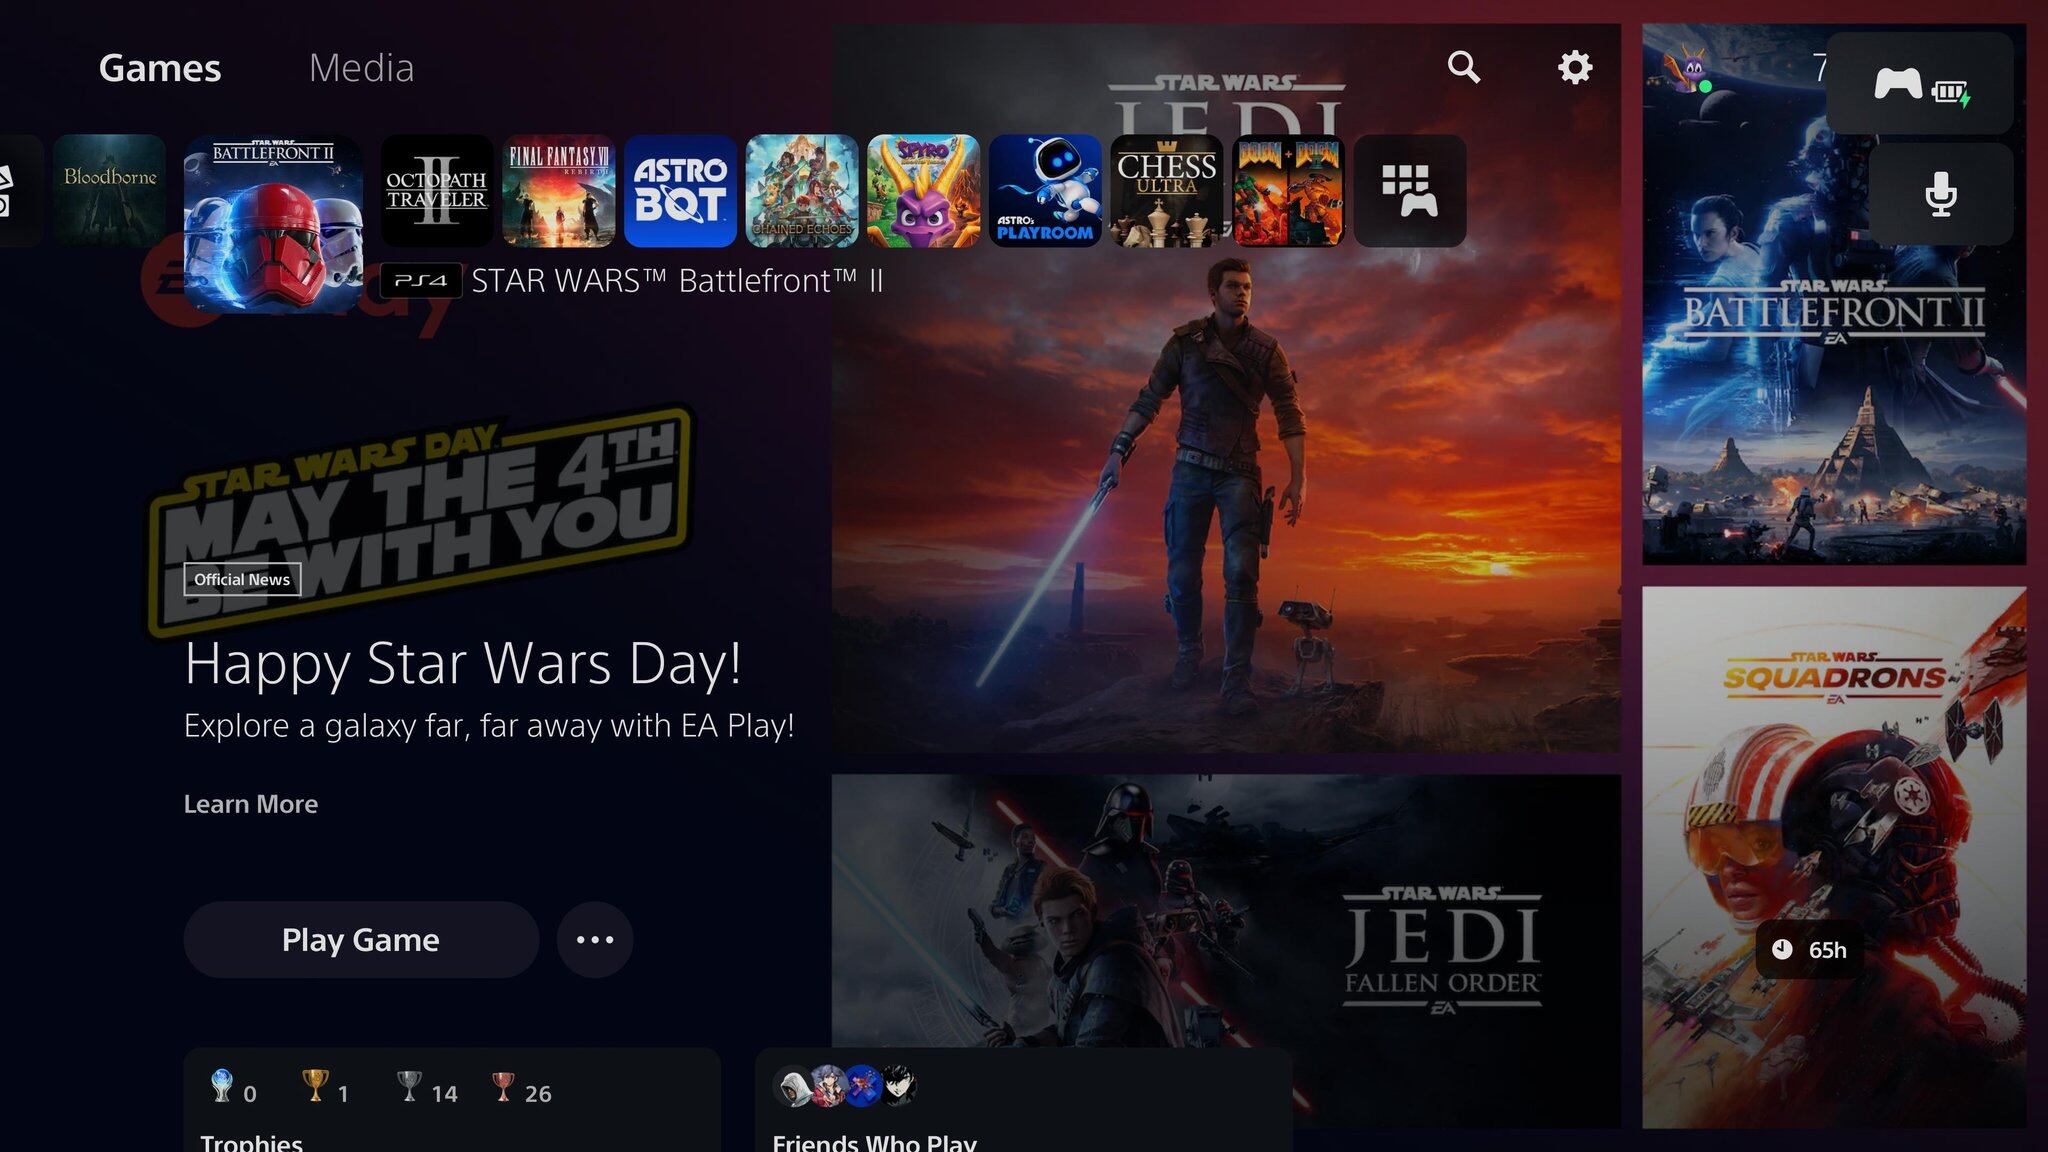Screen dimensions: 2048x1152
Task: Open more options next to Play Game
Action: pos(595,939)
